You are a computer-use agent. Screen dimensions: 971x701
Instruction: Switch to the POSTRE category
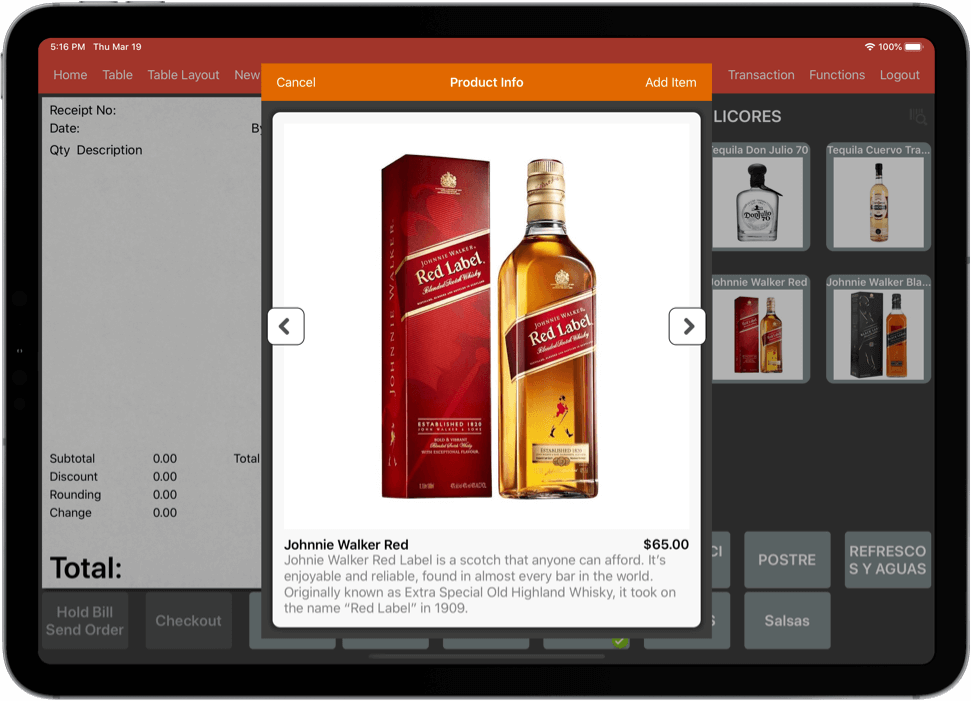click(787, 560)
